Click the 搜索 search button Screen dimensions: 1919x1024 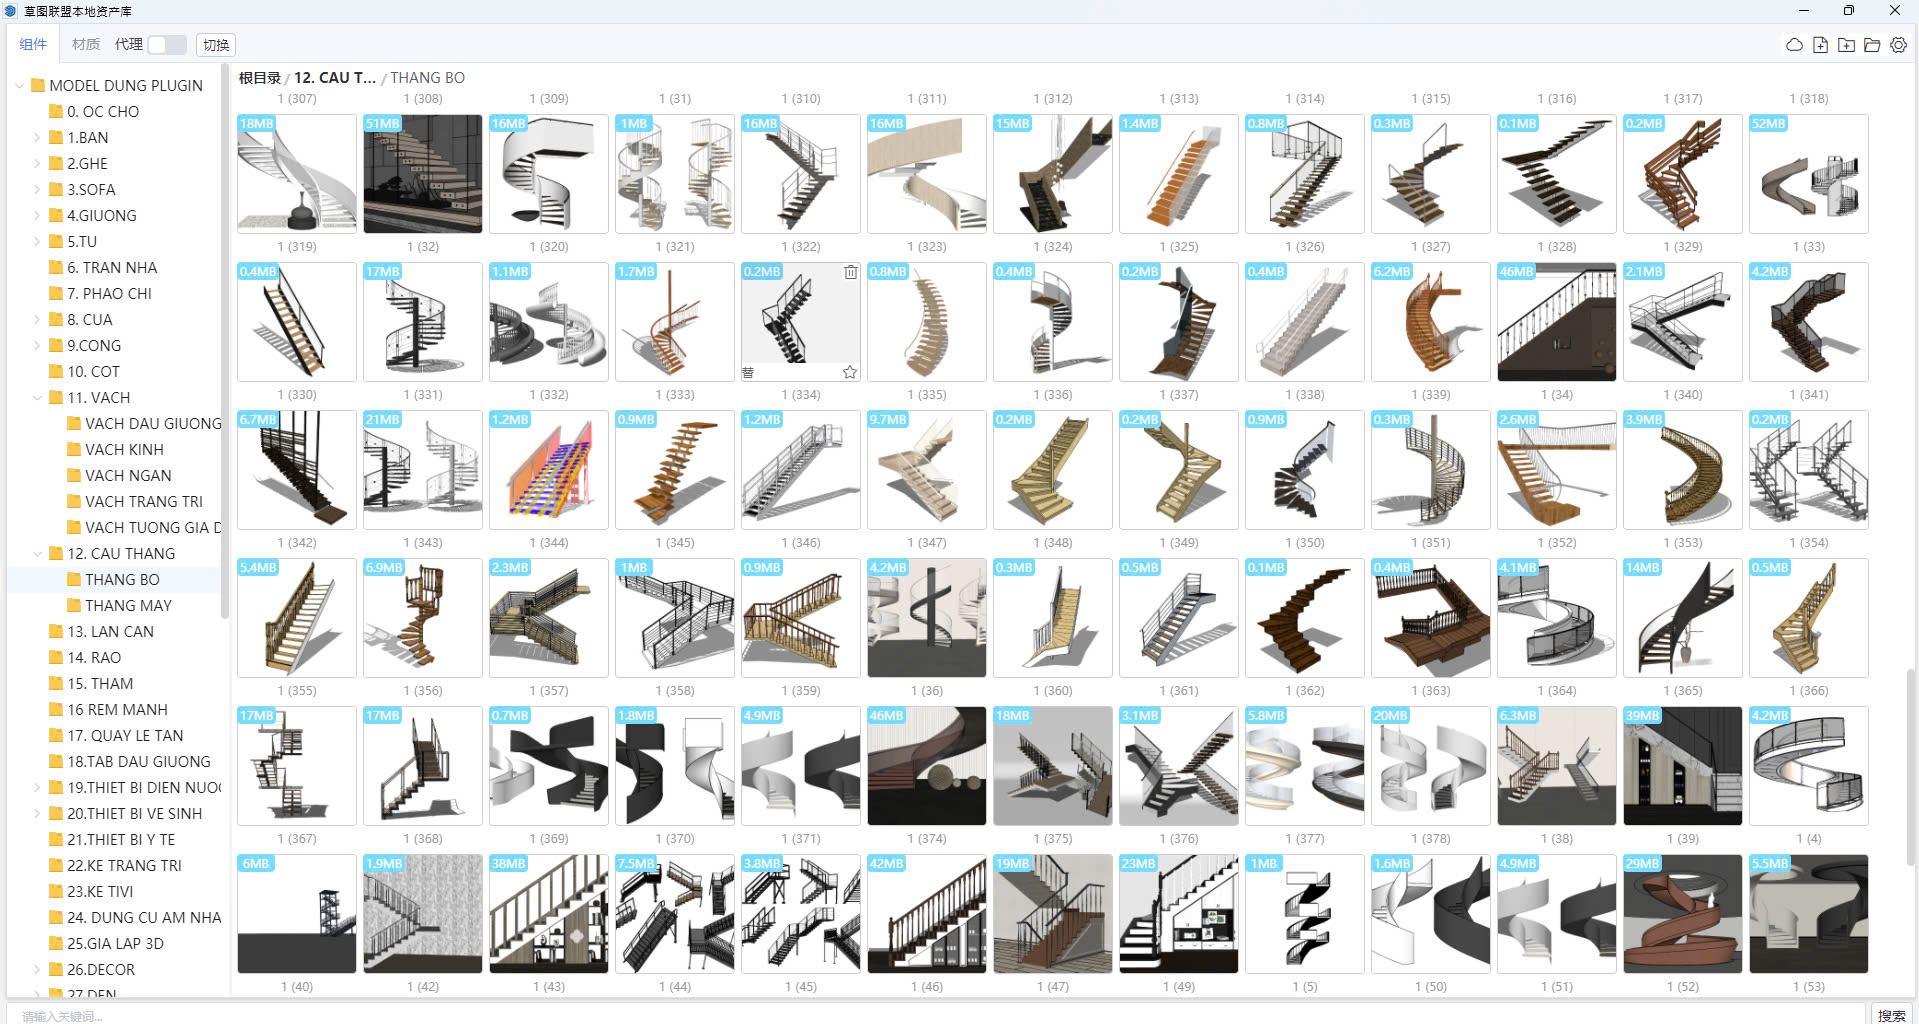1891,1015
